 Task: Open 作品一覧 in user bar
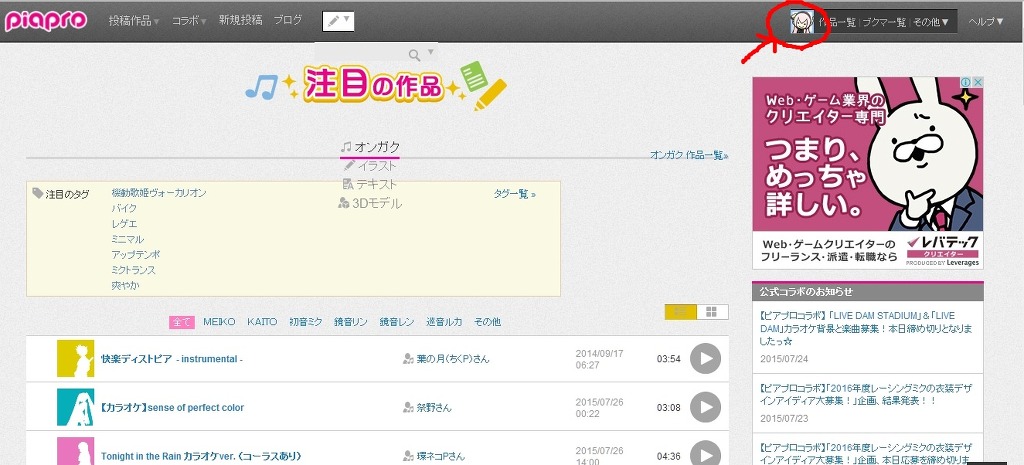[837, 22]
